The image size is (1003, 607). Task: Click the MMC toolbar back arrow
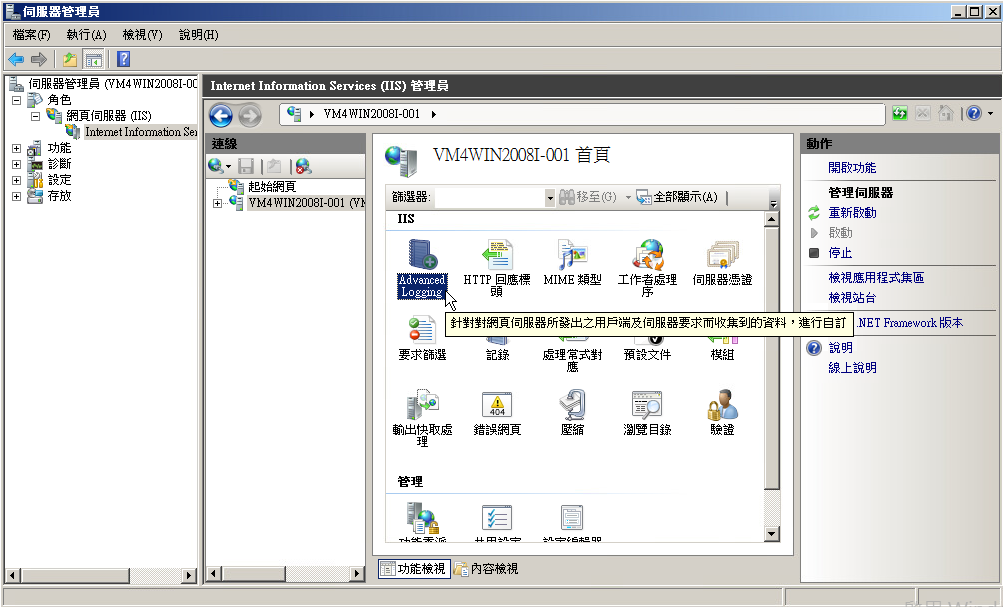click(x=16, y=59)
